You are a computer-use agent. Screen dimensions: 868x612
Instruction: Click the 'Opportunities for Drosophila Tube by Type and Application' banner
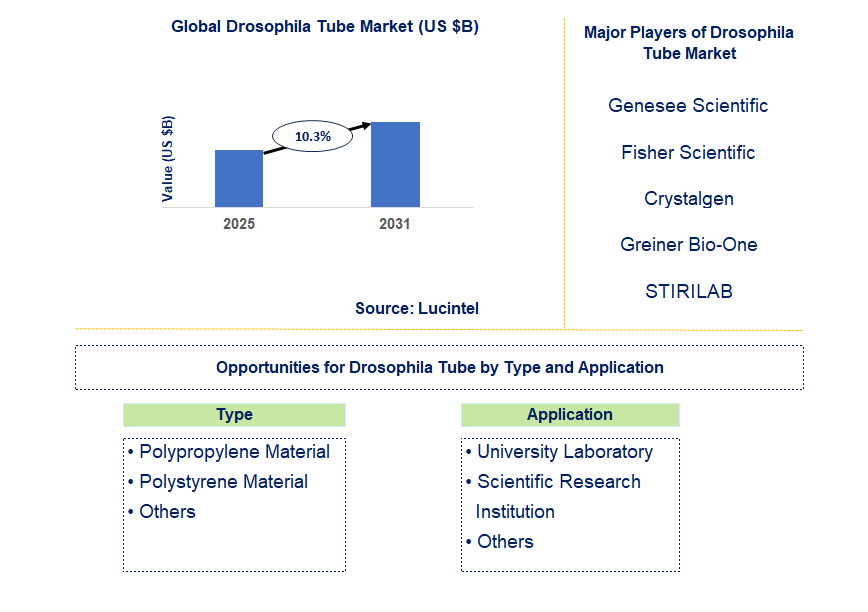pyautogui.click(x=440, y=367)
